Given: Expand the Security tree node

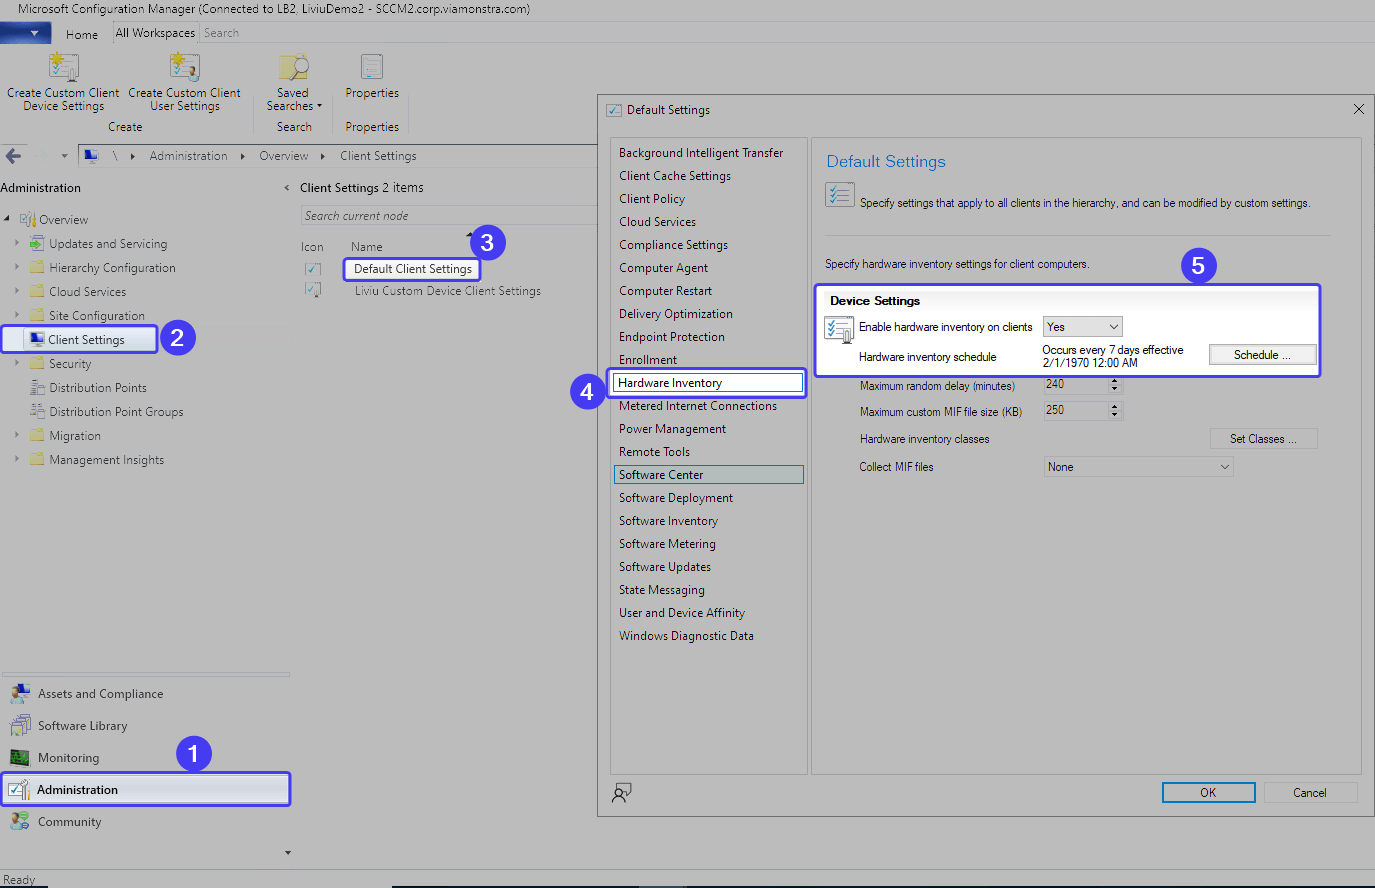Looking at the screenshot, I should 17,363.
